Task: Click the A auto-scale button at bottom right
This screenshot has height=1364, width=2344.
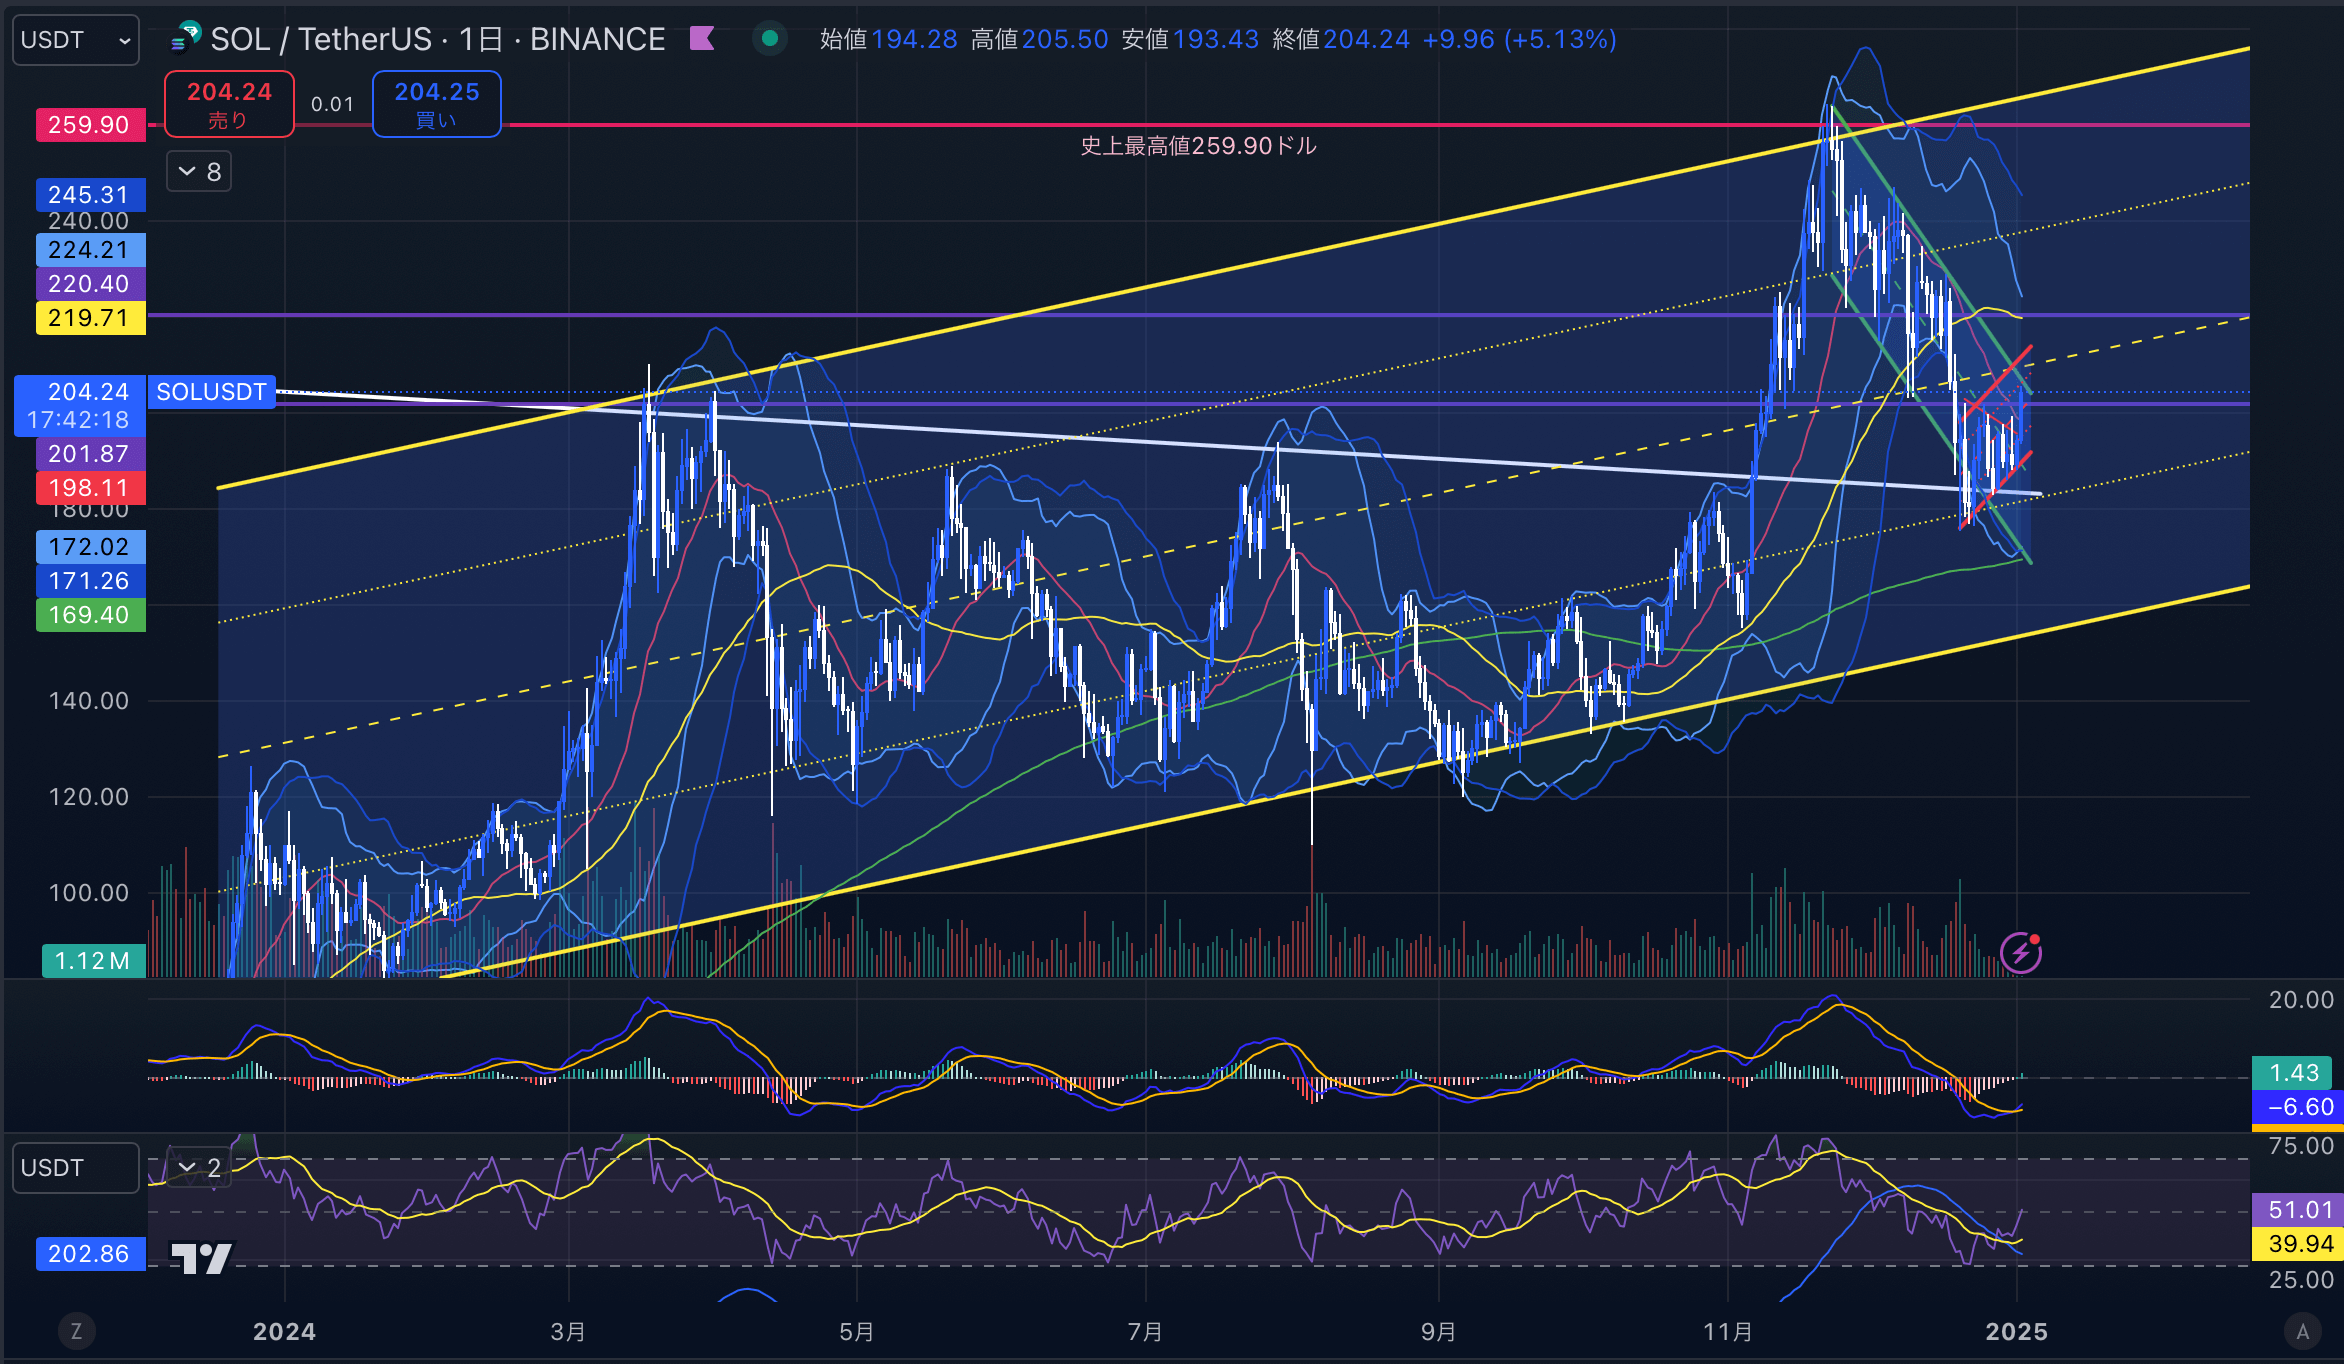Action: [x=2303, y=1331]
